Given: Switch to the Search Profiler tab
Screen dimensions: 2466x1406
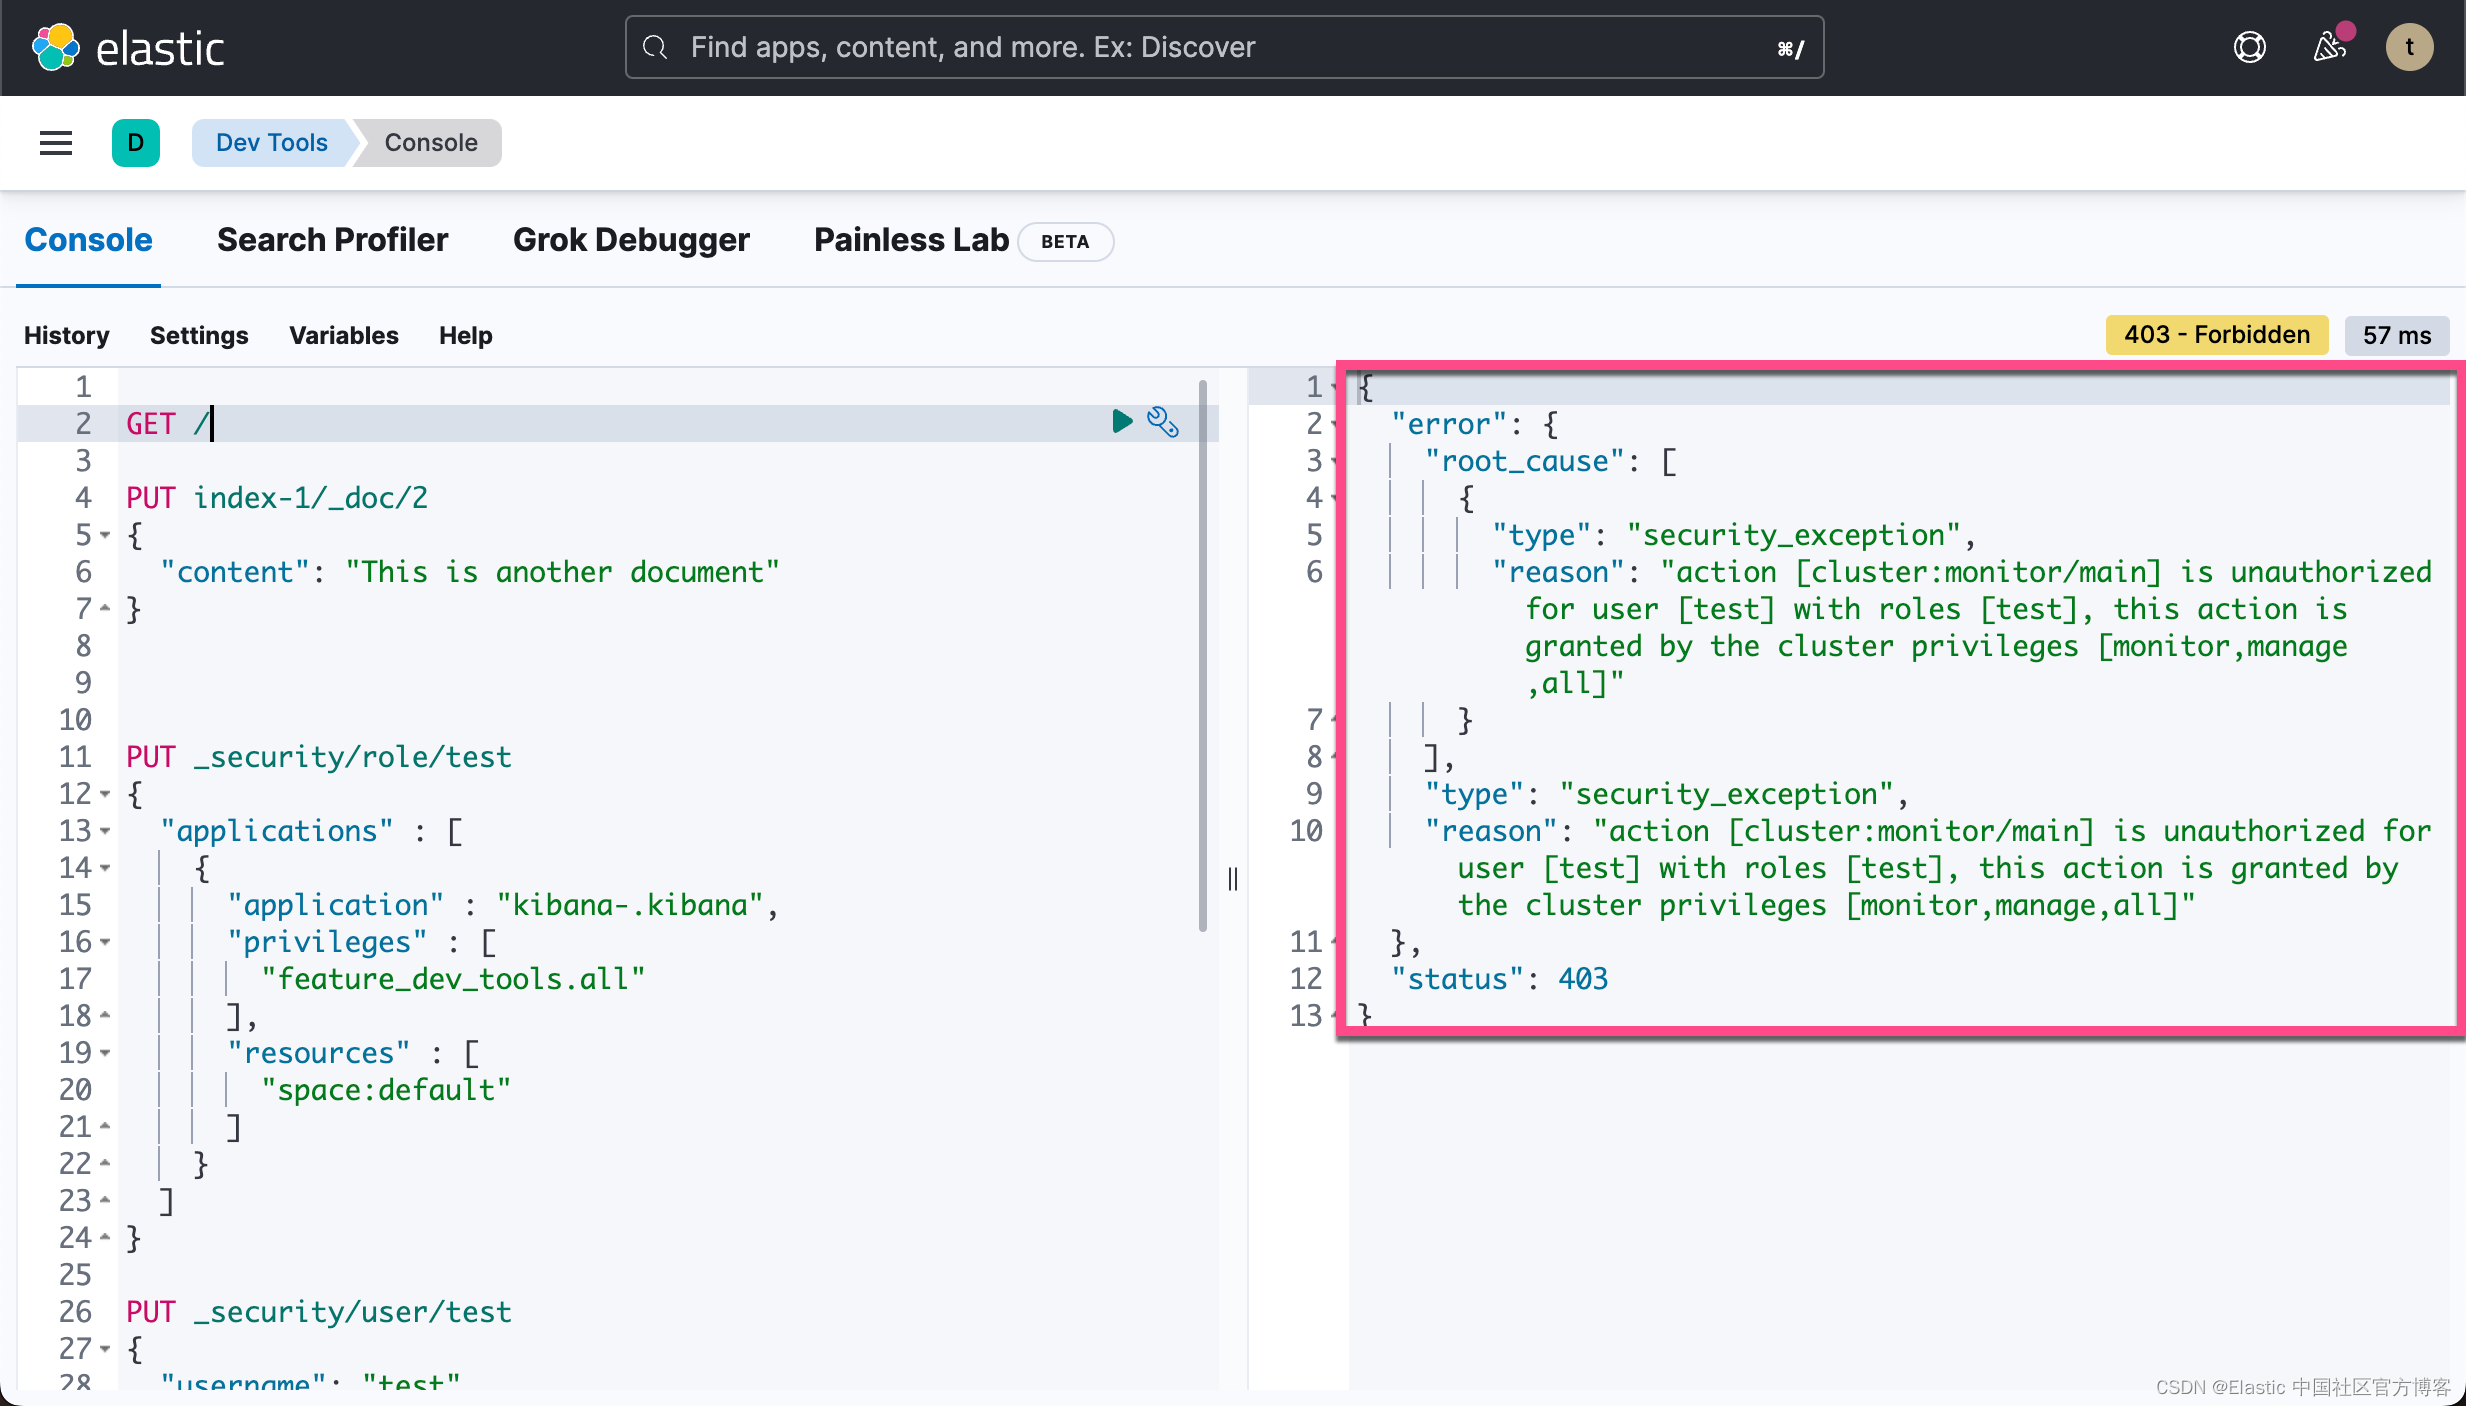Looking at the screenshot, I should [x=332, y=240].
